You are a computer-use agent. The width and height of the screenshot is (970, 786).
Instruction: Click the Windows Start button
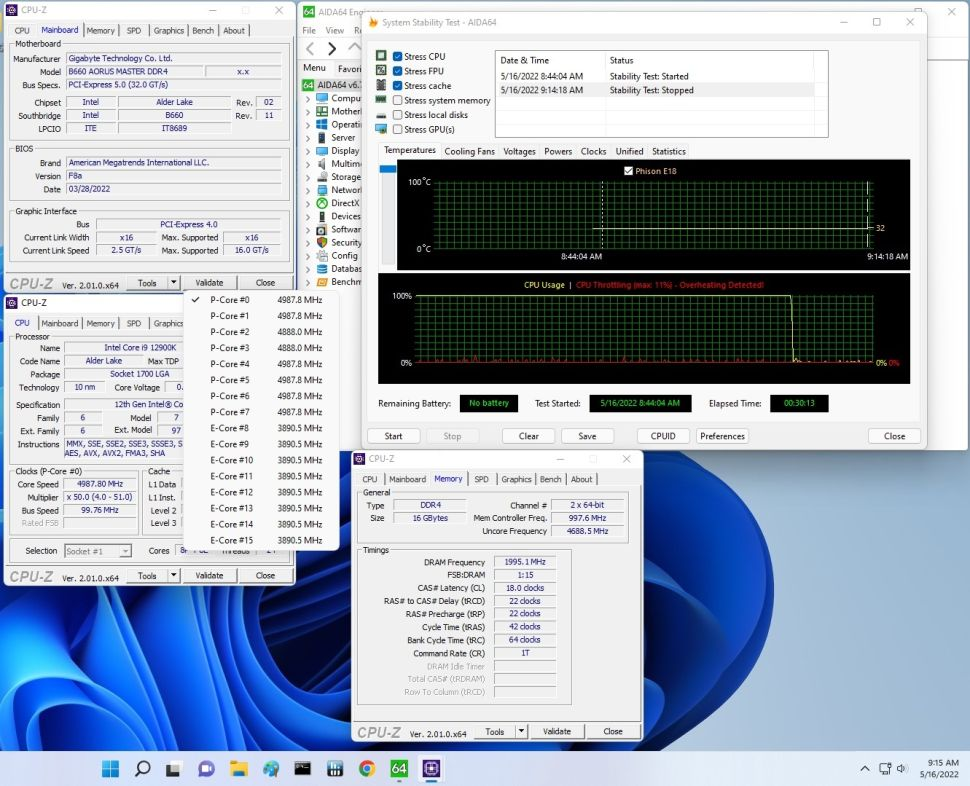(x=110, y=768)
